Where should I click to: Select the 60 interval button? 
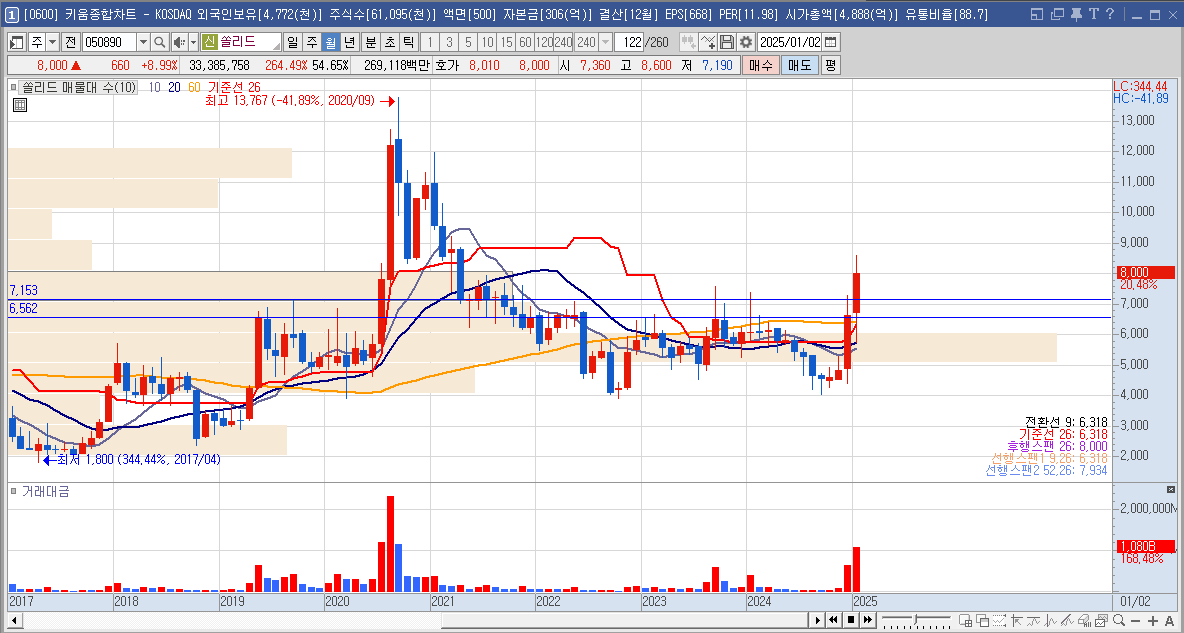click(x=525, y=42)
